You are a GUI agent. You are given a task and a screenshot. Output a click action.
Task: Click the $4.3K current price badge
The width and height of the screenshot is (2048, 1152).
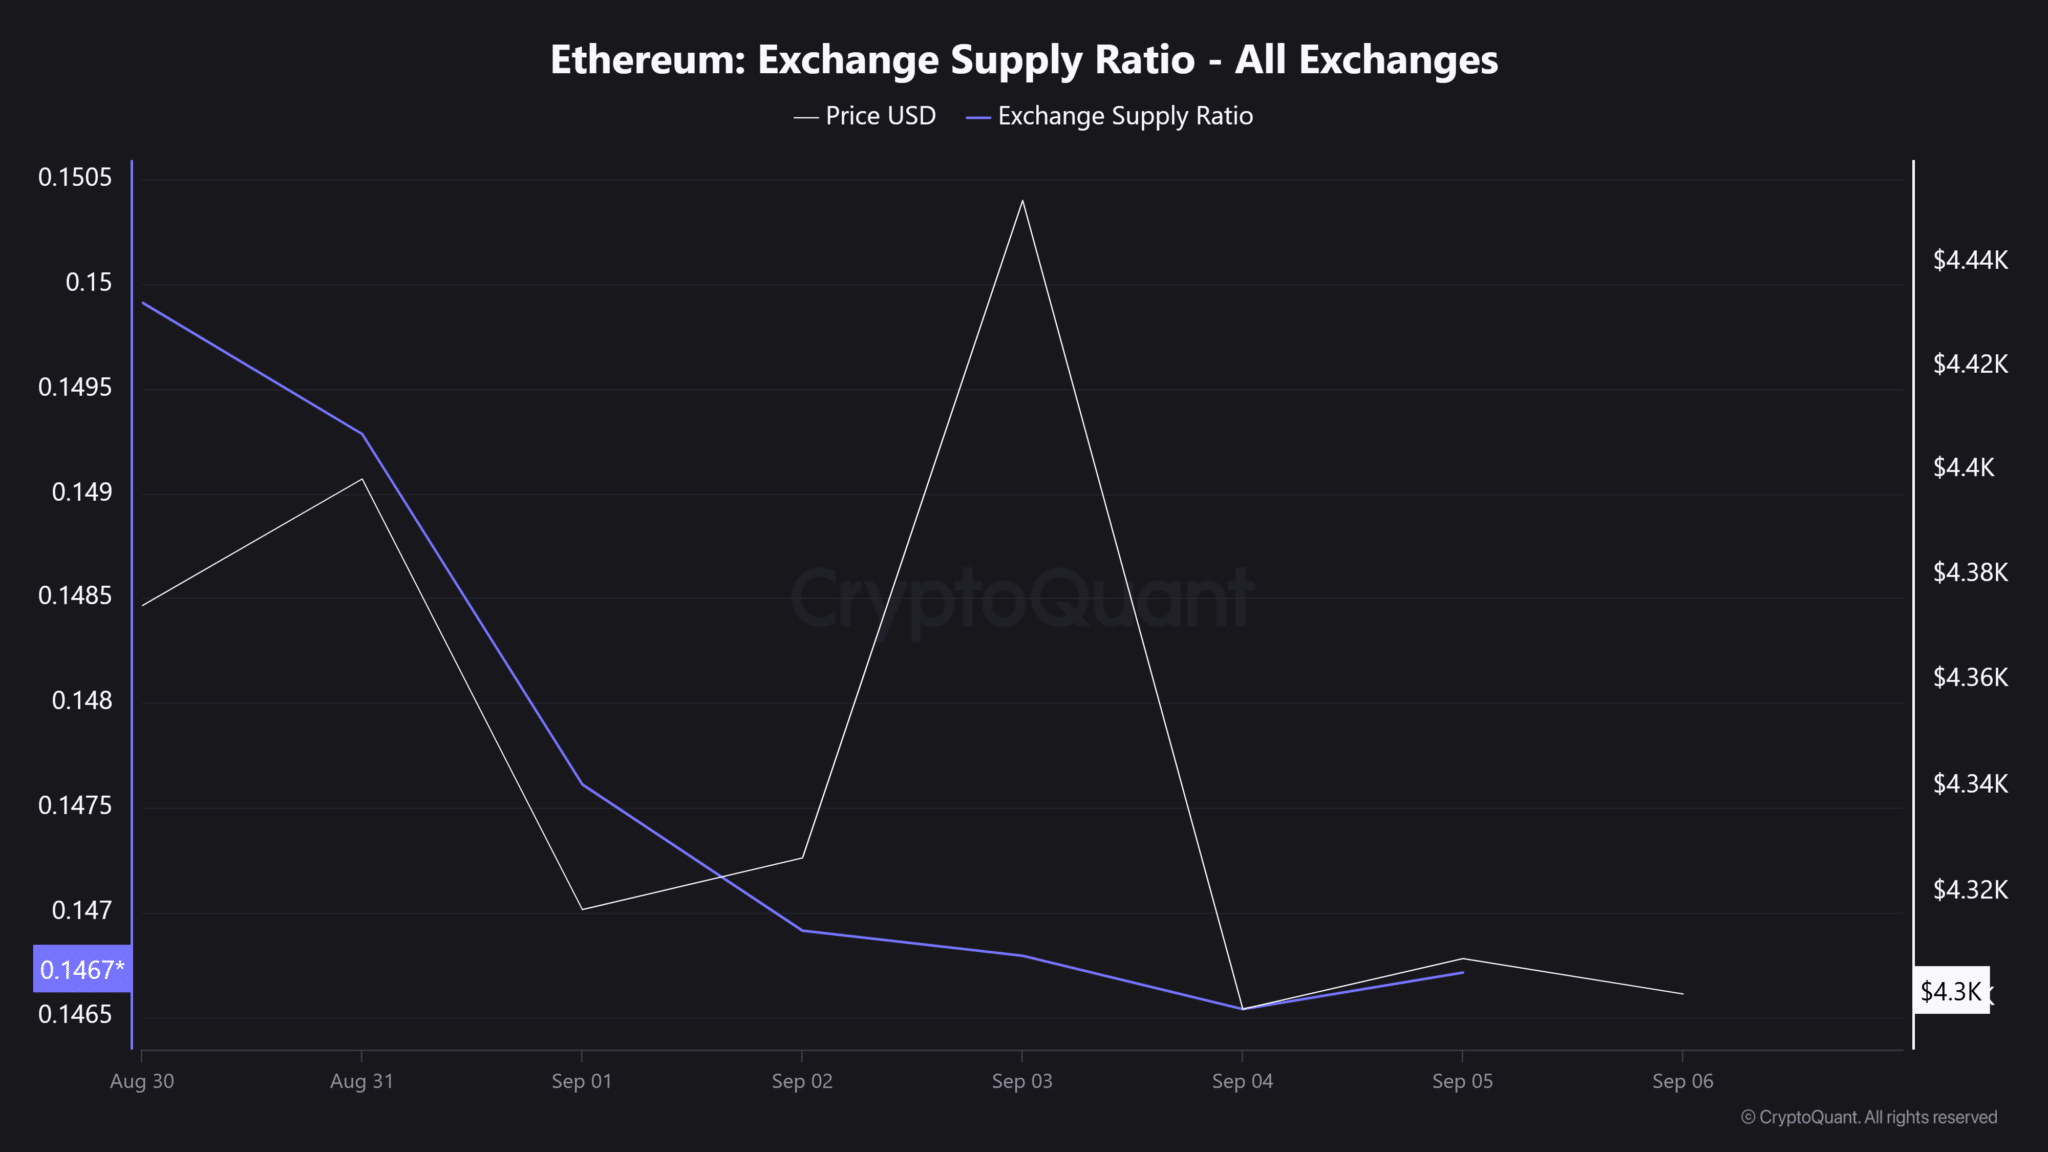pos(1950,991)
